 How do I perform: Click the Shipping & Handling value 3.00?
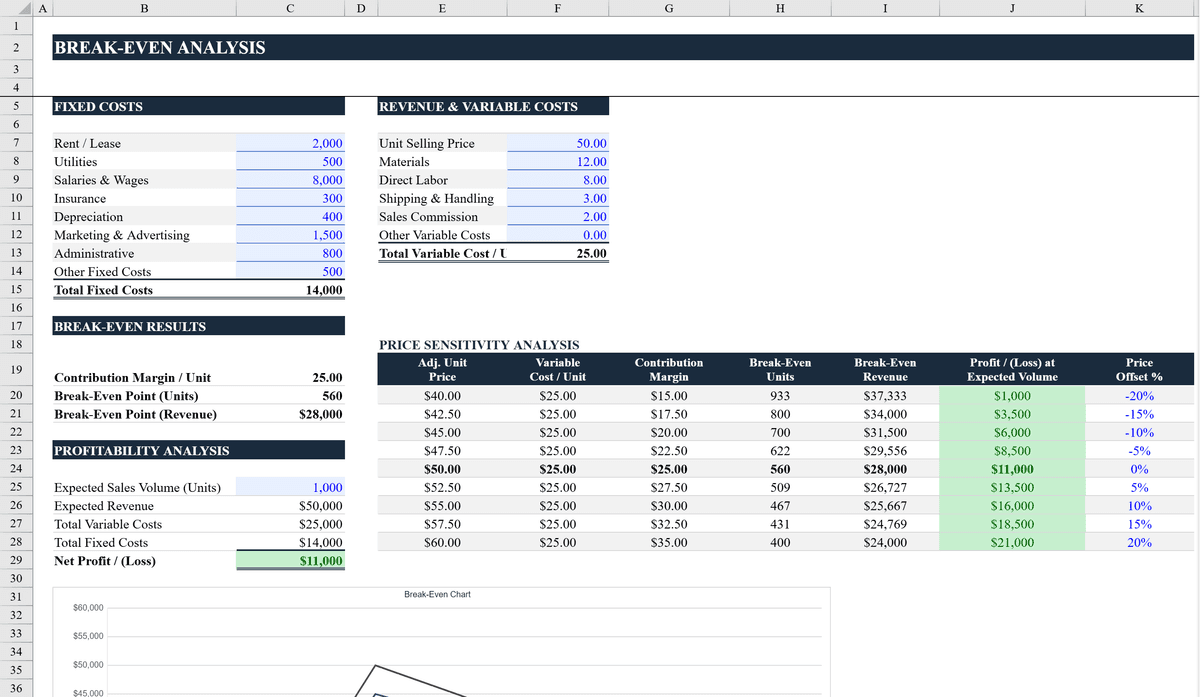pos(557,198)
